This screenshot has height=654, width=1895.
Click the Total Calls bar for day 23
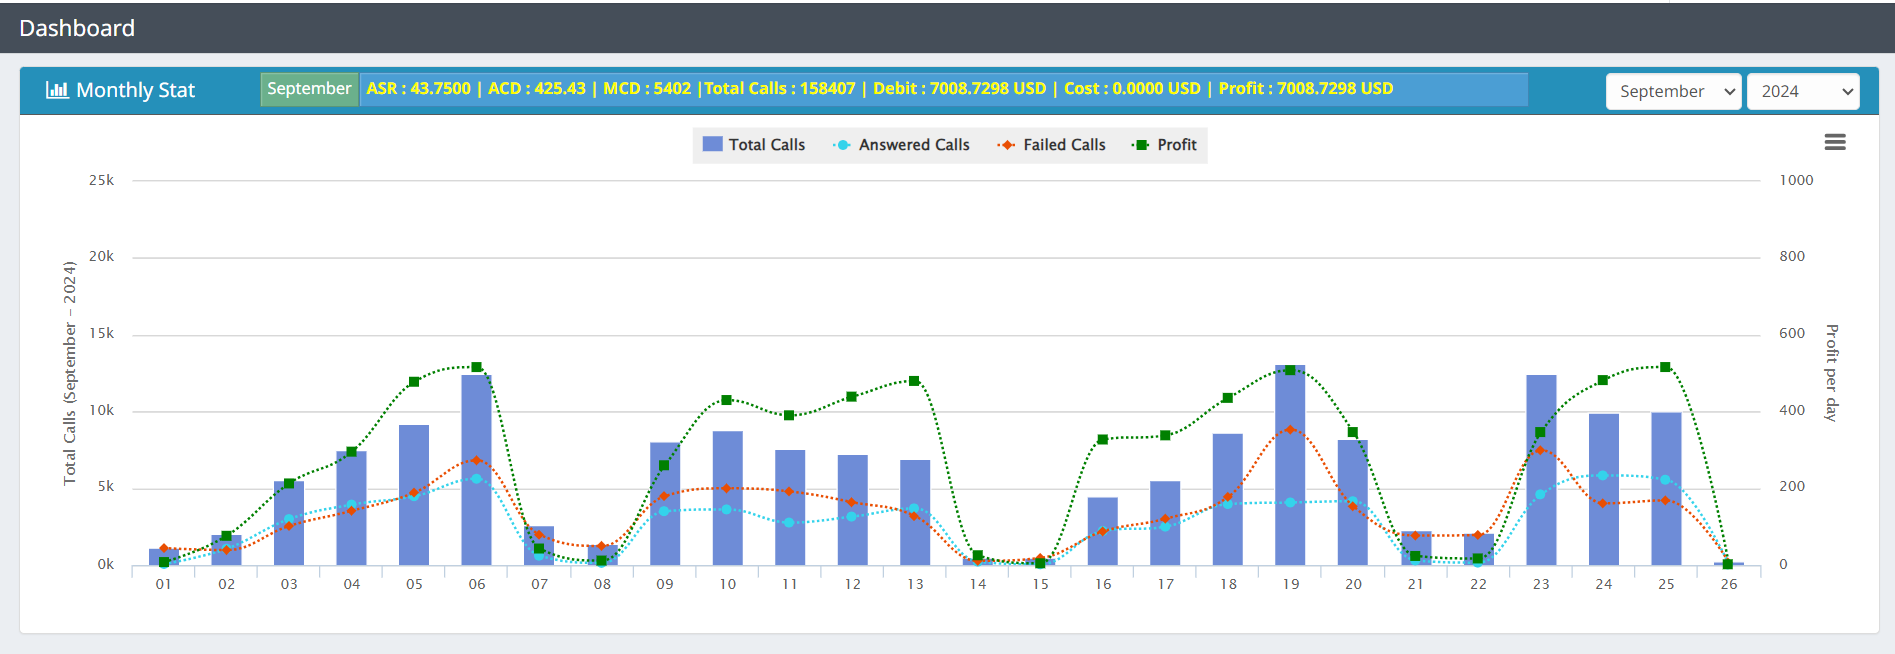click(x=1541, y=470)
